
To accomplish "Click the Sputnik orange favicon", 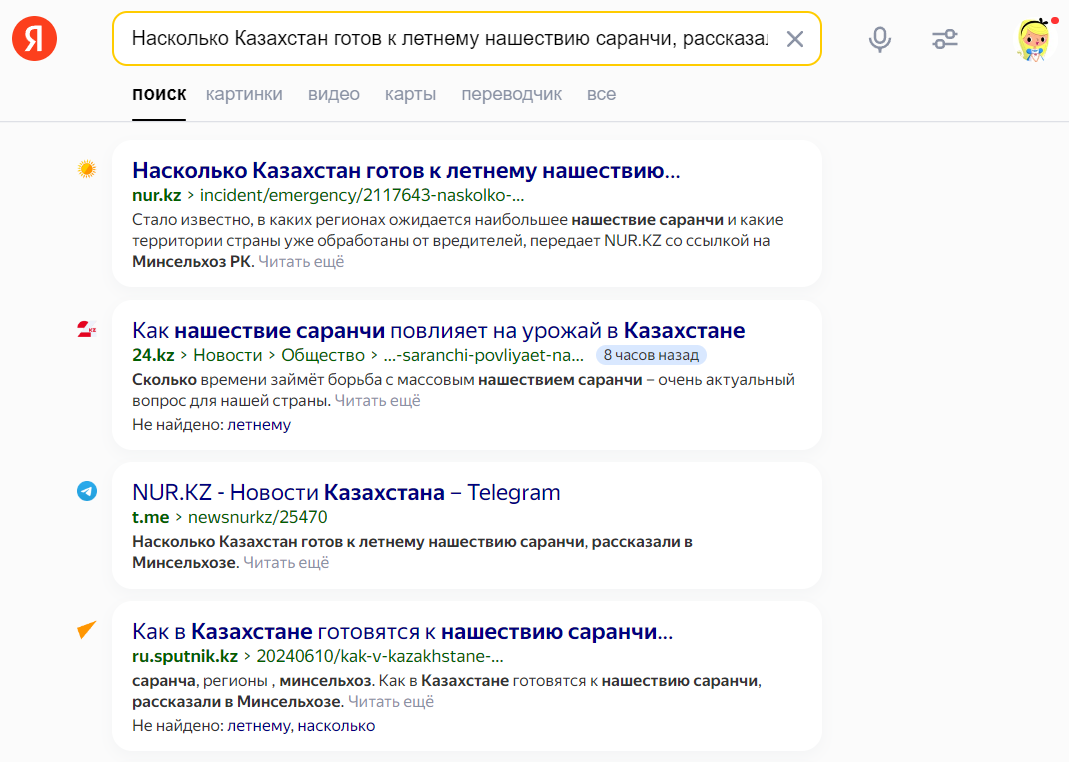I will (x=87, y=630).
